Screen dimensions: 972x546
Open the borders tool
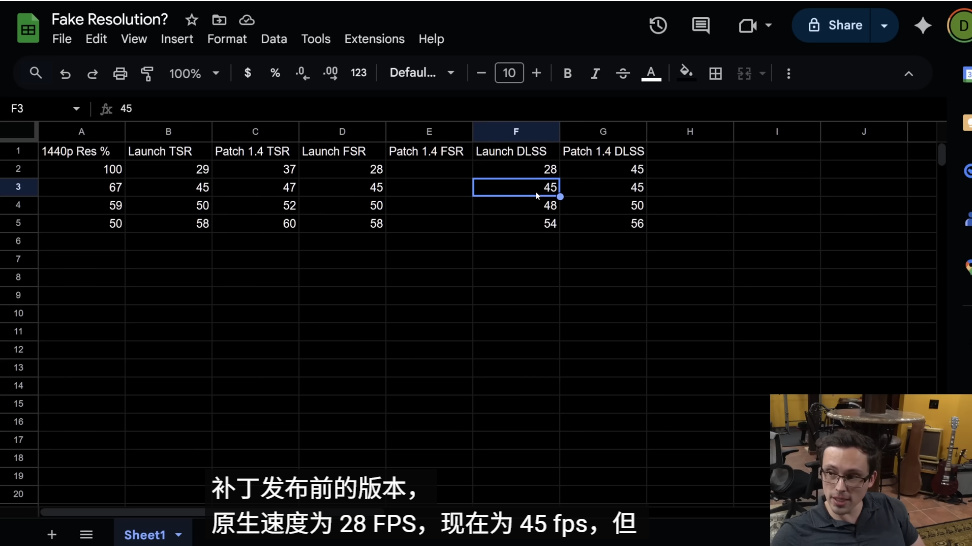(715, 74)
